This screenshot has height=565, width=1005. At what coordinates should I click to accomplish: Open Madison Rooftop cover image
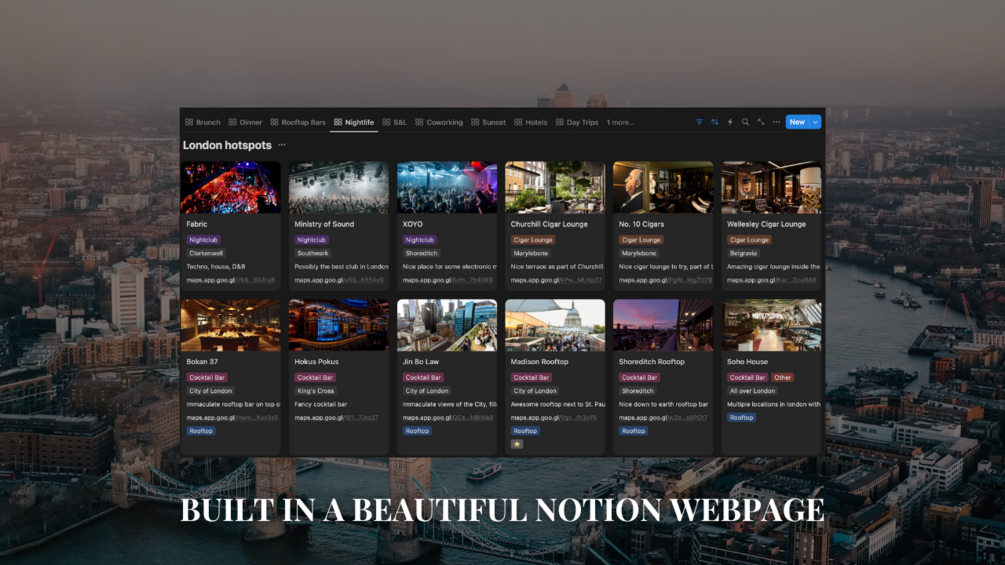(555, 325)
